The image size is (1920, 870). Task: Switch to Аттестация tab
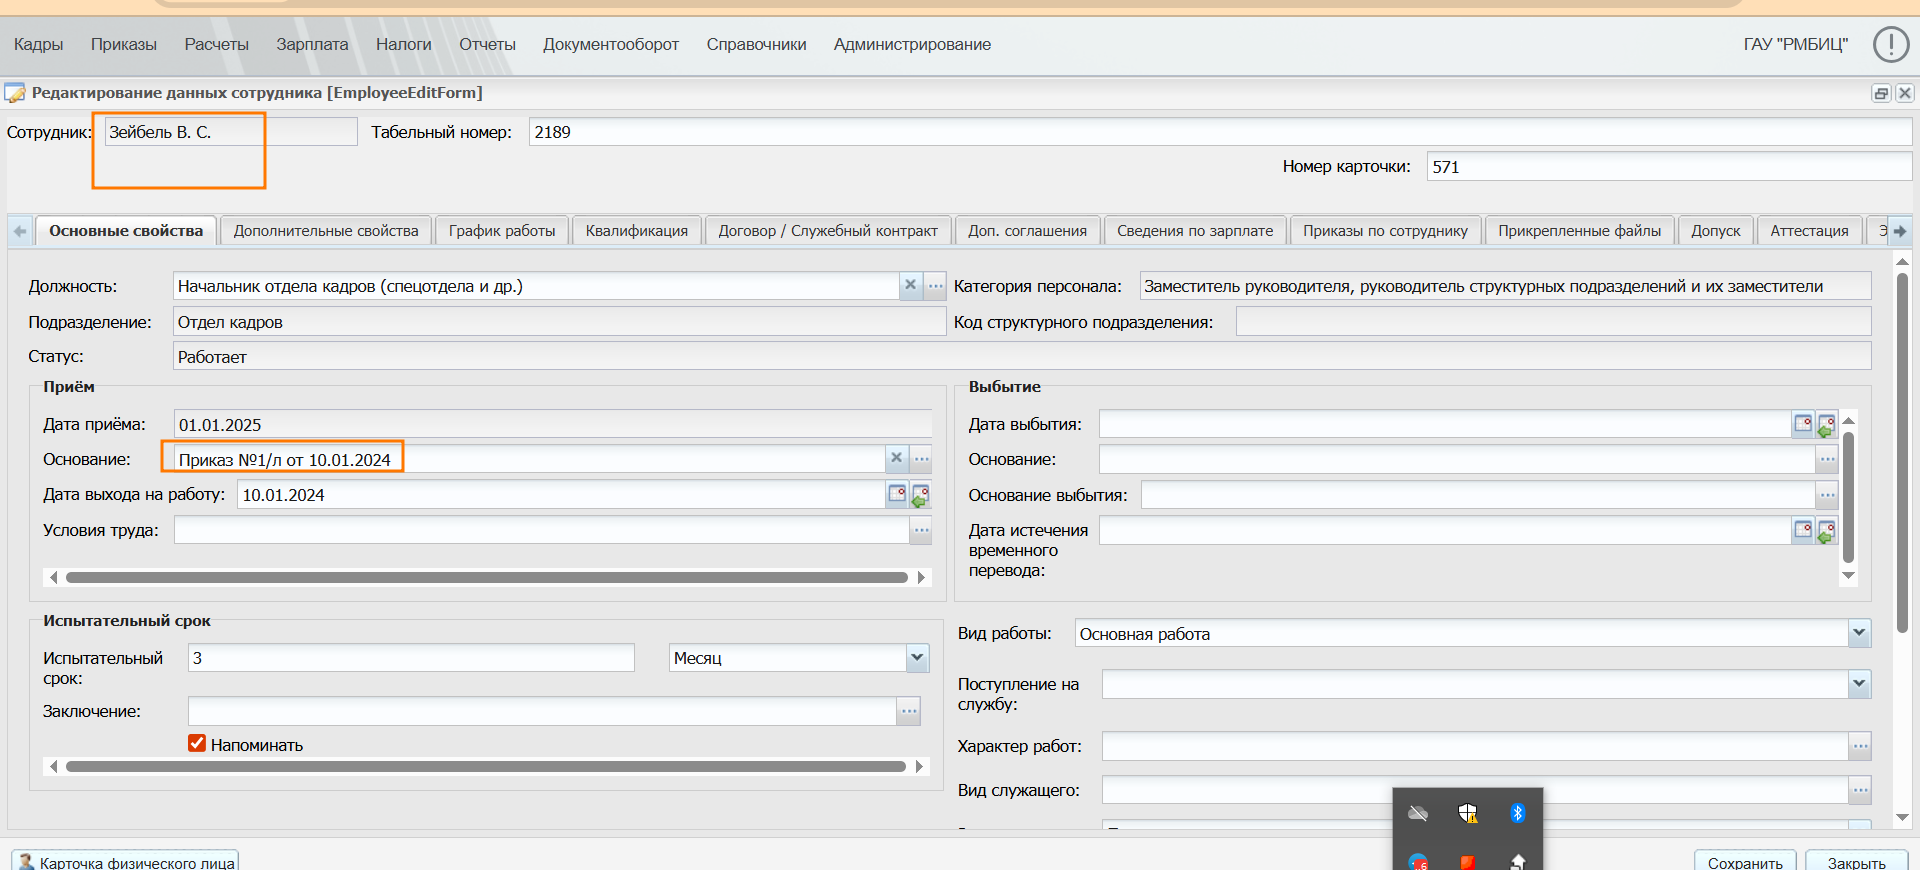click(x=1809, y=230)
